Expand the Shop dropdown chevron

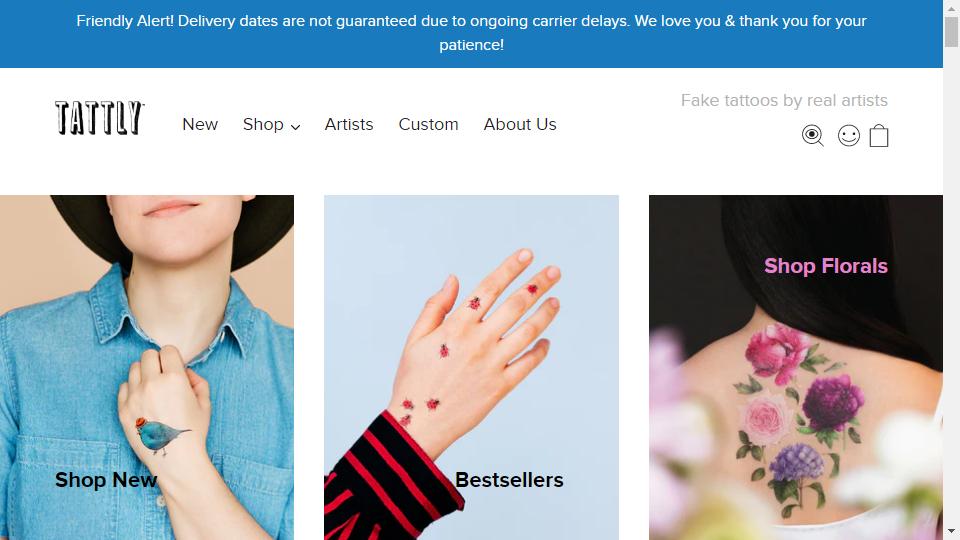pyautogui.click(x=295, y=127)
